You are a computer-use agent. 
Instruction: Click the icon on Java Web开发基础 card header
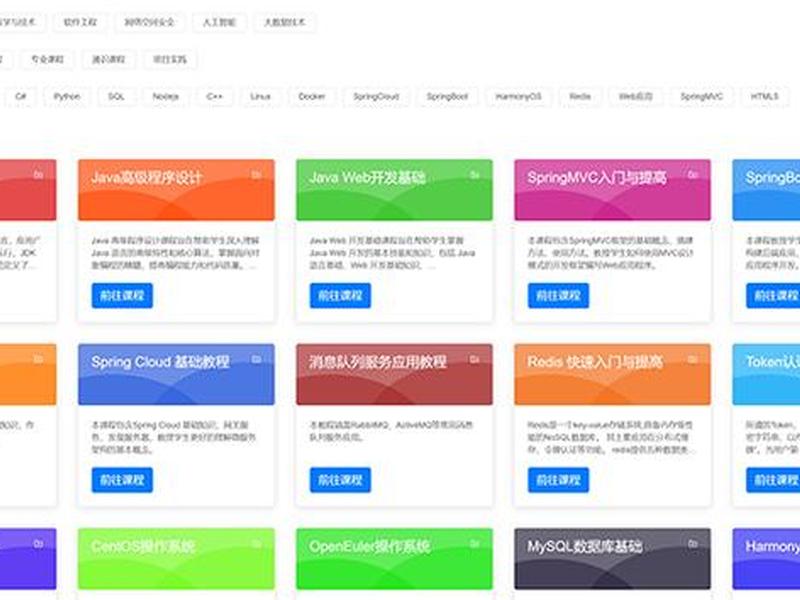tap(474, 174)
